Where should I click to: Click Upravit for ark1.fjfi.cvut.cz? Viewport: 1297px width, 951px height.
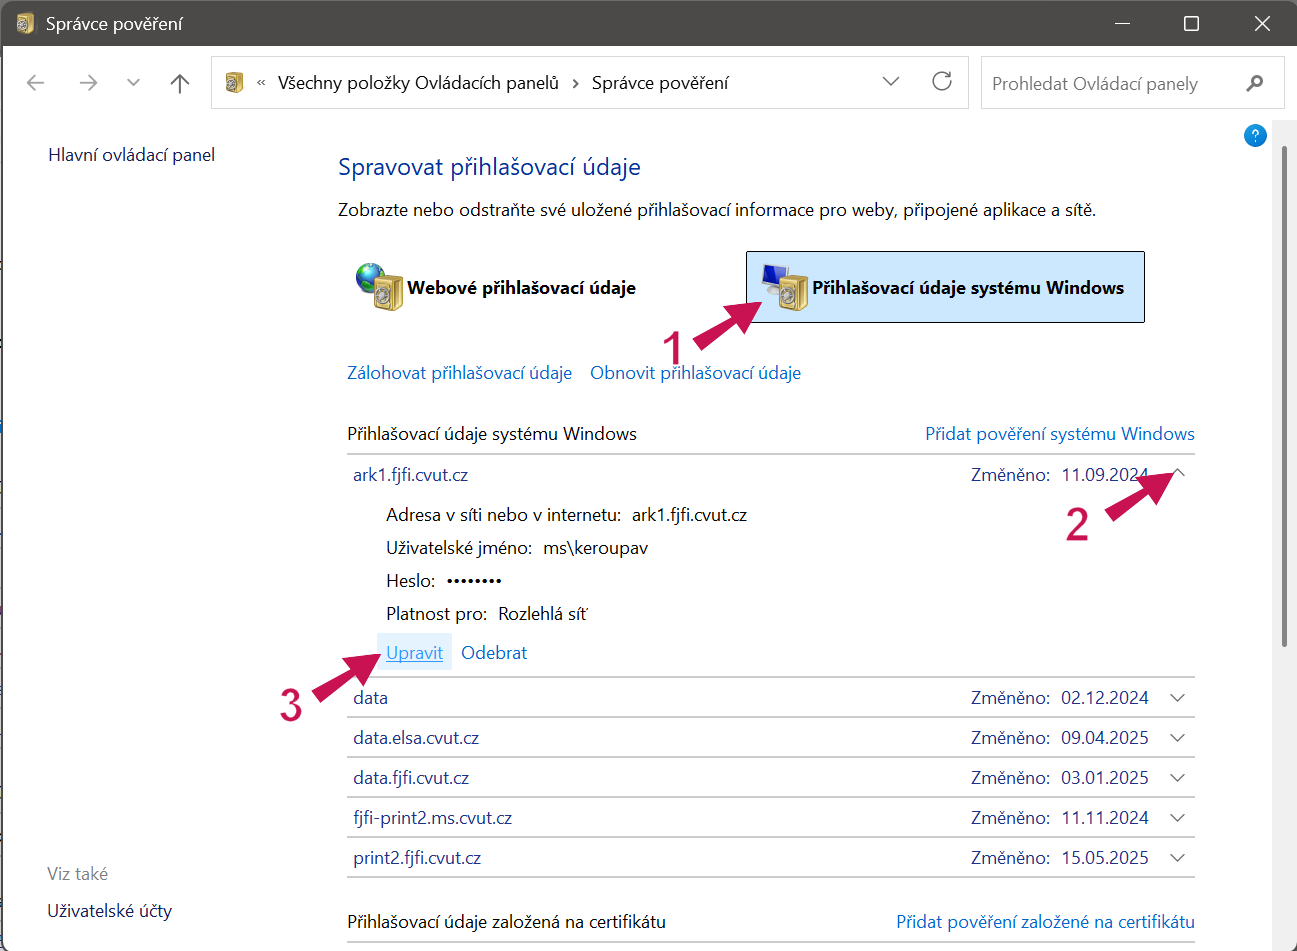click(x=414, y=653)
